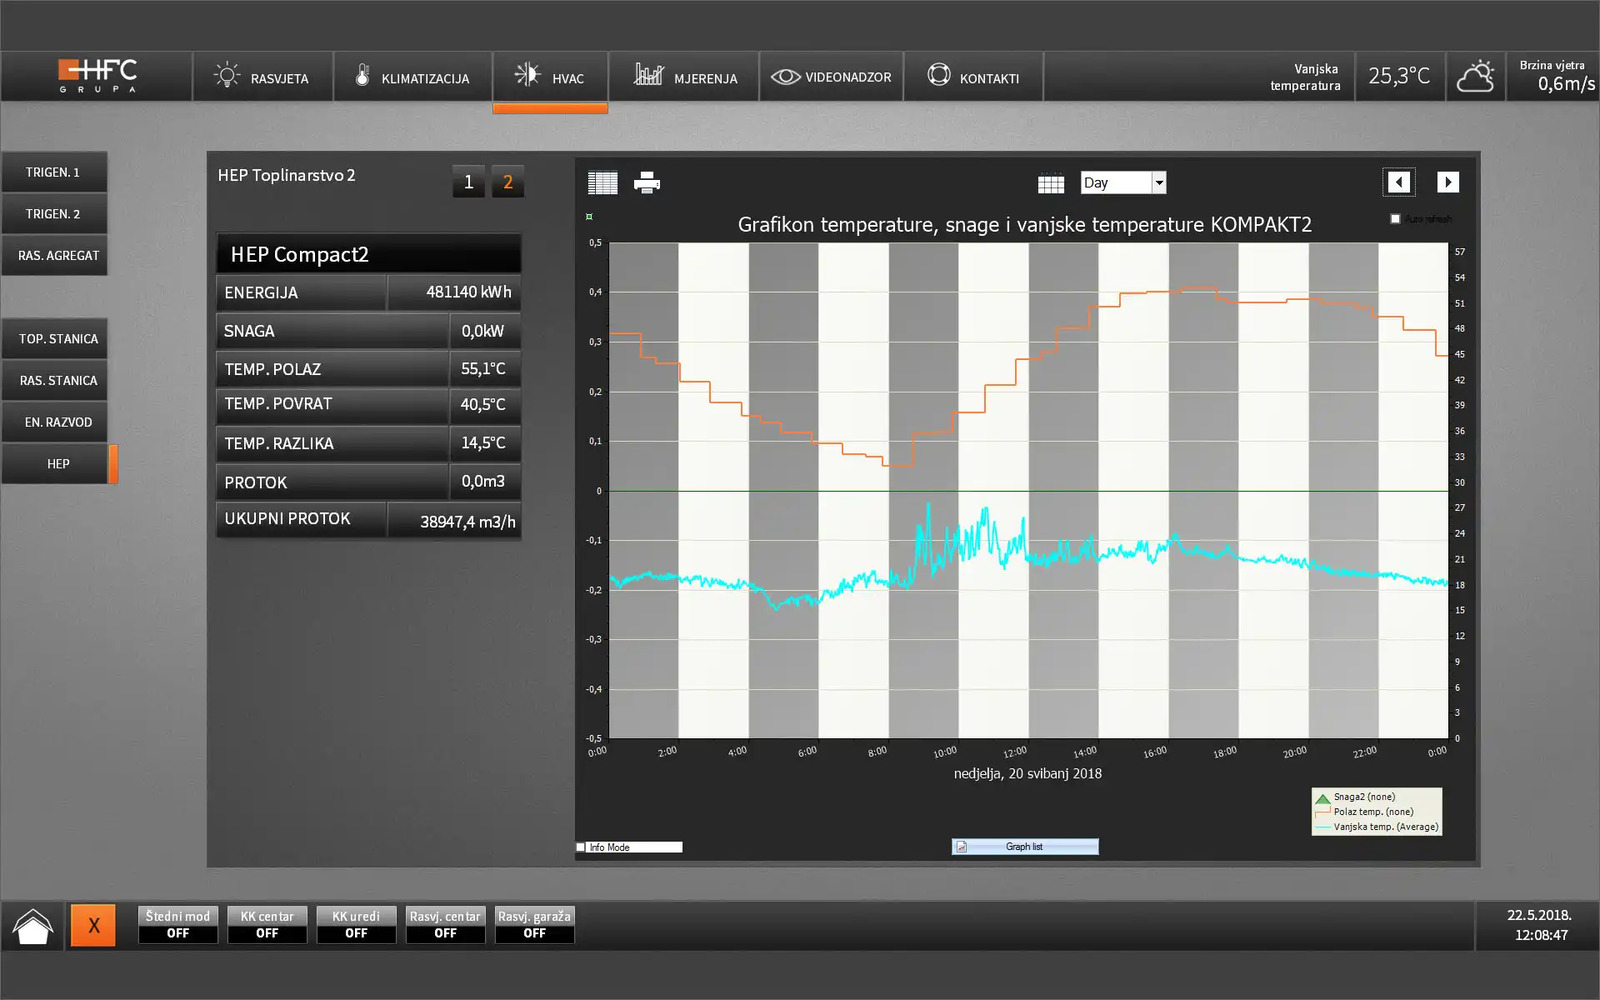1600x1000 pixels.
Task: Open the calendar date picker icon
Action: (1050, 183)
